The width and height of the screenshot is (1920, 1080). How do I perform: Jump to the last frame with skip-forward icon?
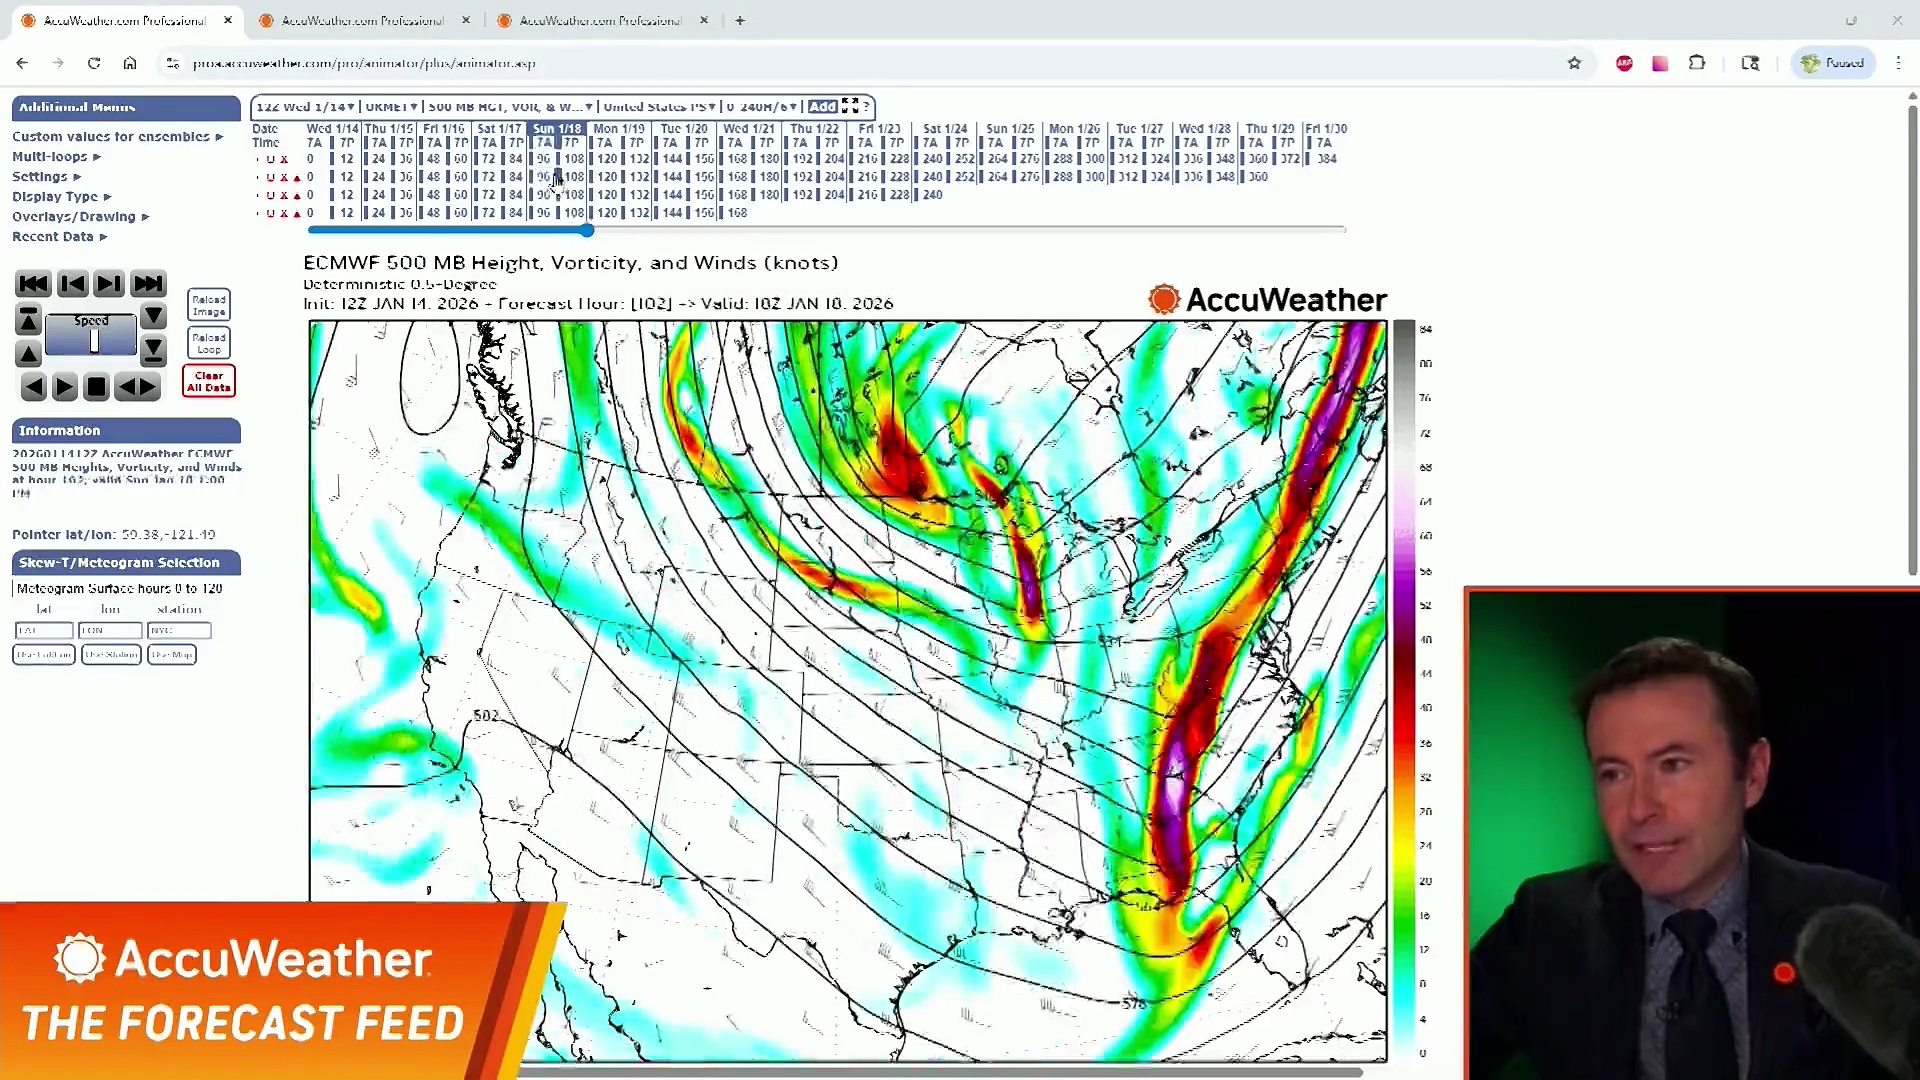click(x=148, y=283)
